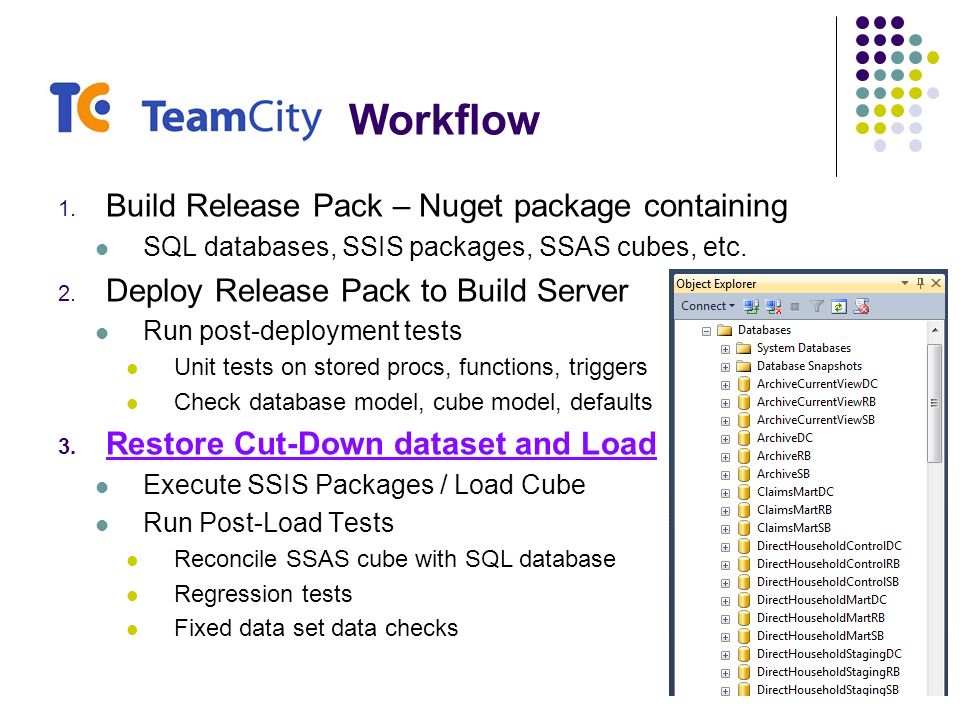
Task: Click the Object Explorer vertical scrollbar thumb
Action: [x=934, y=403]
